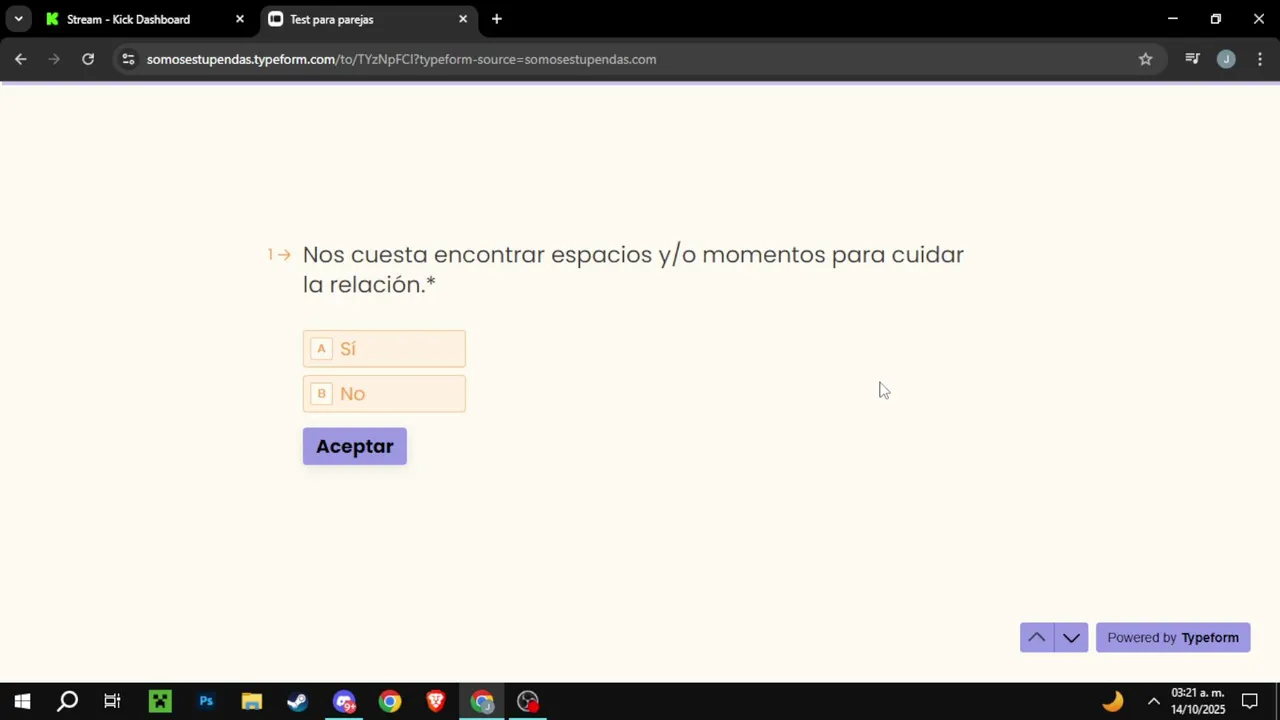Close the Test para parejas tab

(463, 19)
